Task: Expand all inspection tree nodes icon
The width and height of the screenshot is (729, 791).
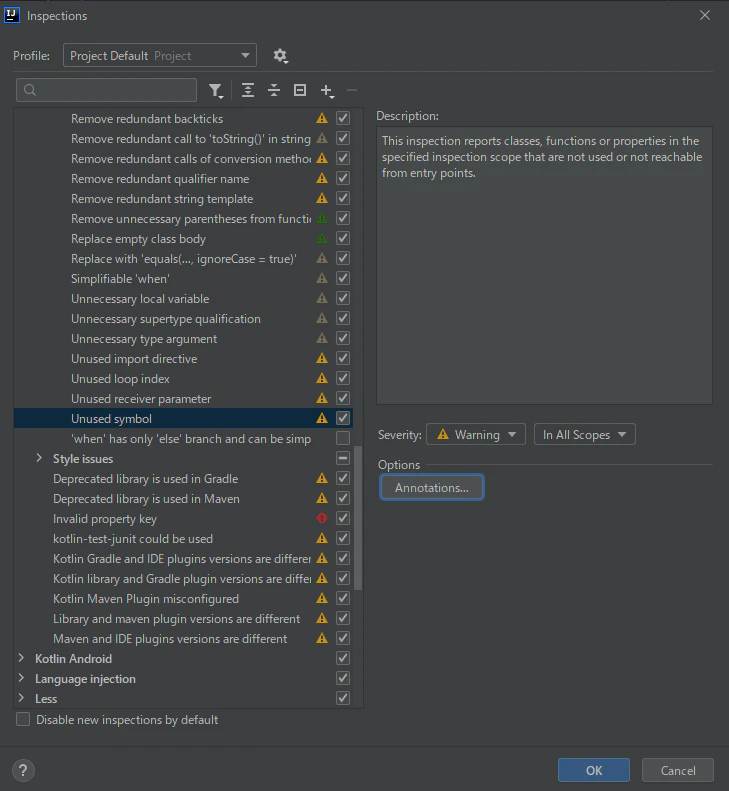Action: [248, 90]
